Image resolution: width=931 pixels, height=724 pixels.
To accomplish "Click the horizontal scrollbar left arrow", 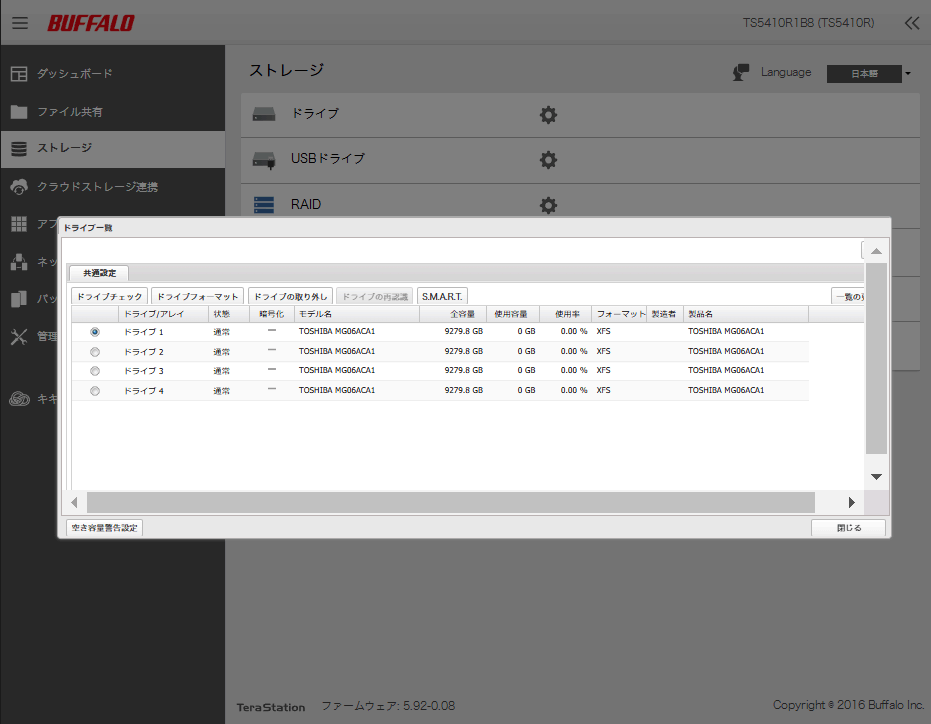I will (74, 502).
